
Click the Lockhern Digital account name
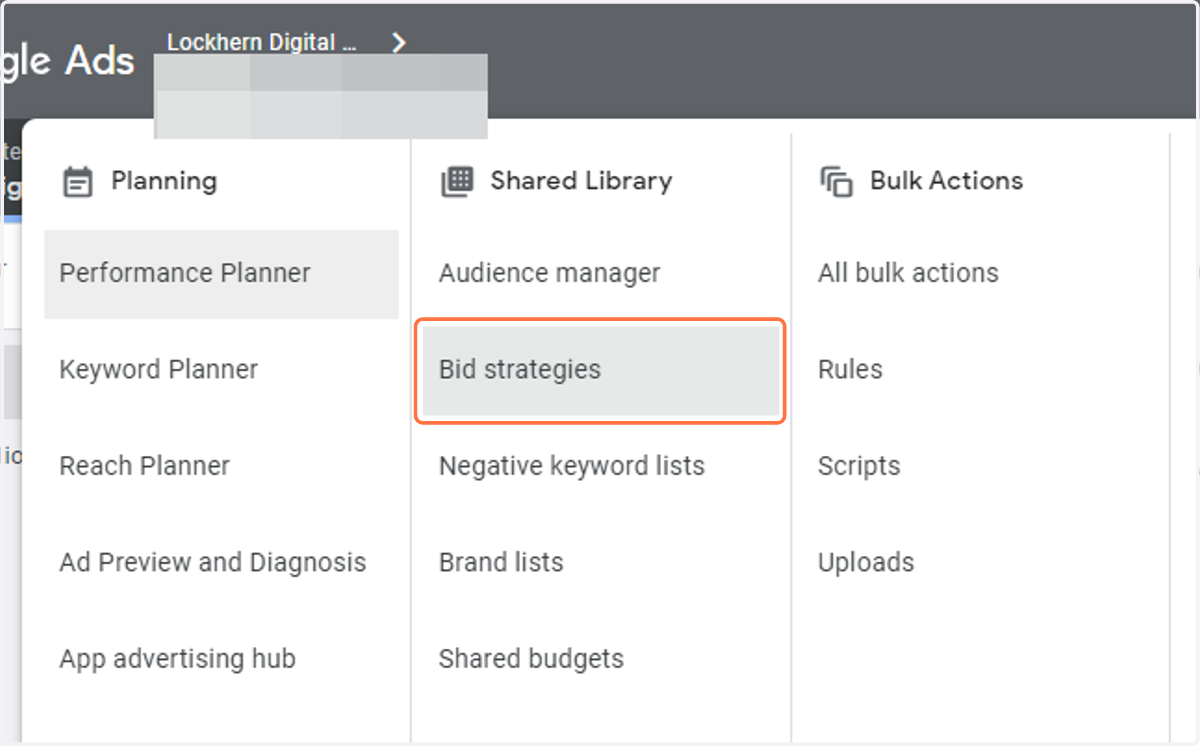262,43
